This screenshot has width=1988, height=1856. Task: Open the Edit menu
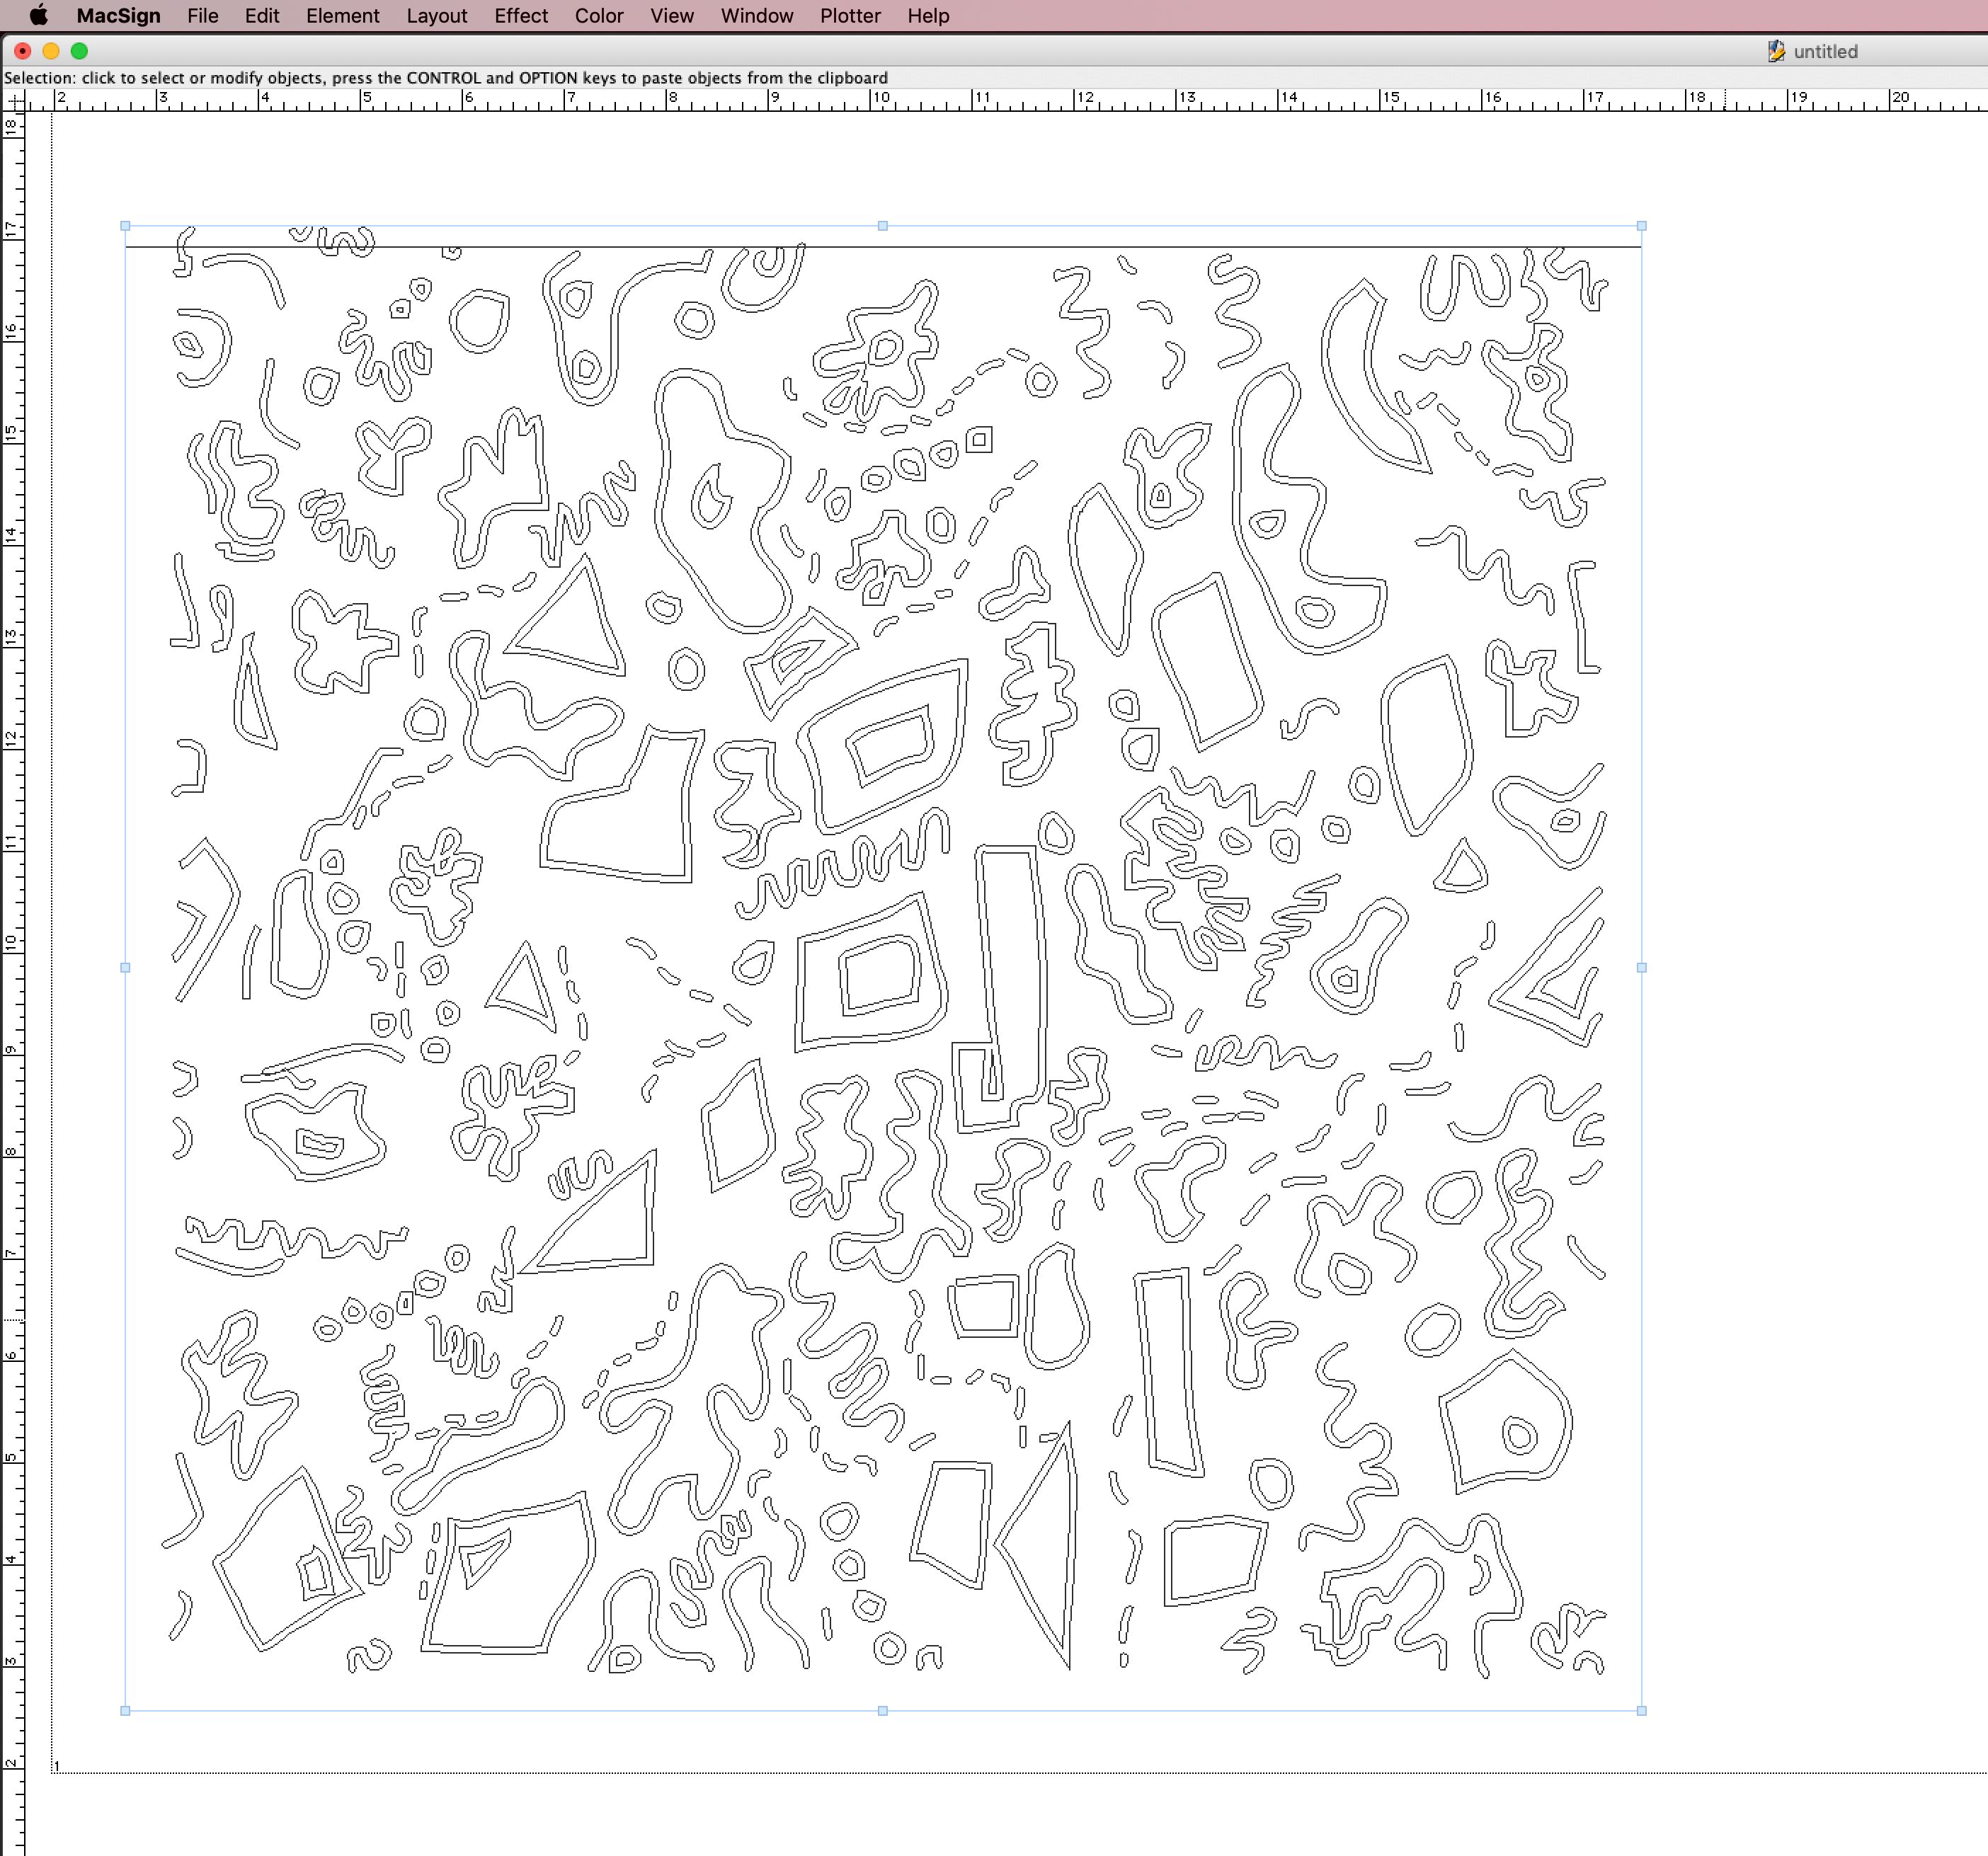point(262,16)
